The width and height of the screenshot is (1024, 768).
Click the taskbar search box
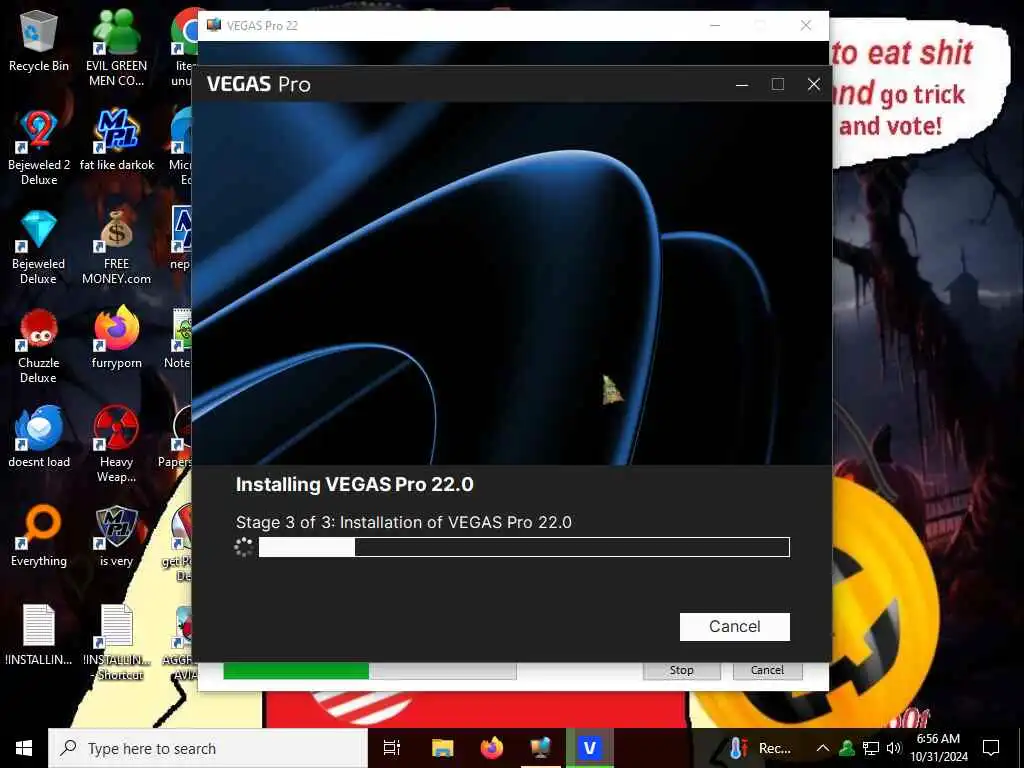208,748
